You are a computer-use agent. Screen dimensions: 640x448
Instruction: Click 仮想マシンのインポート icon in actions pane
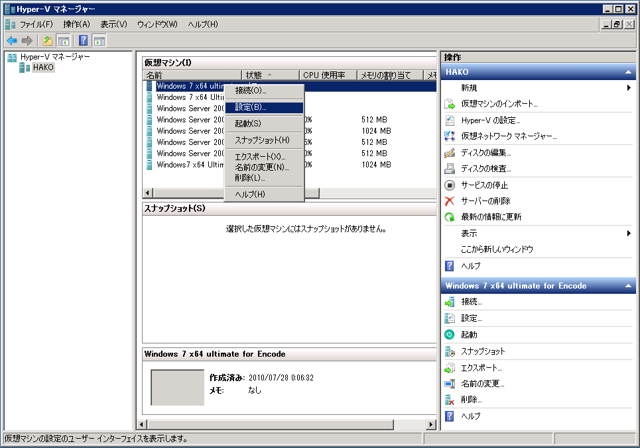pyautogui.click(x=449, y=104)
